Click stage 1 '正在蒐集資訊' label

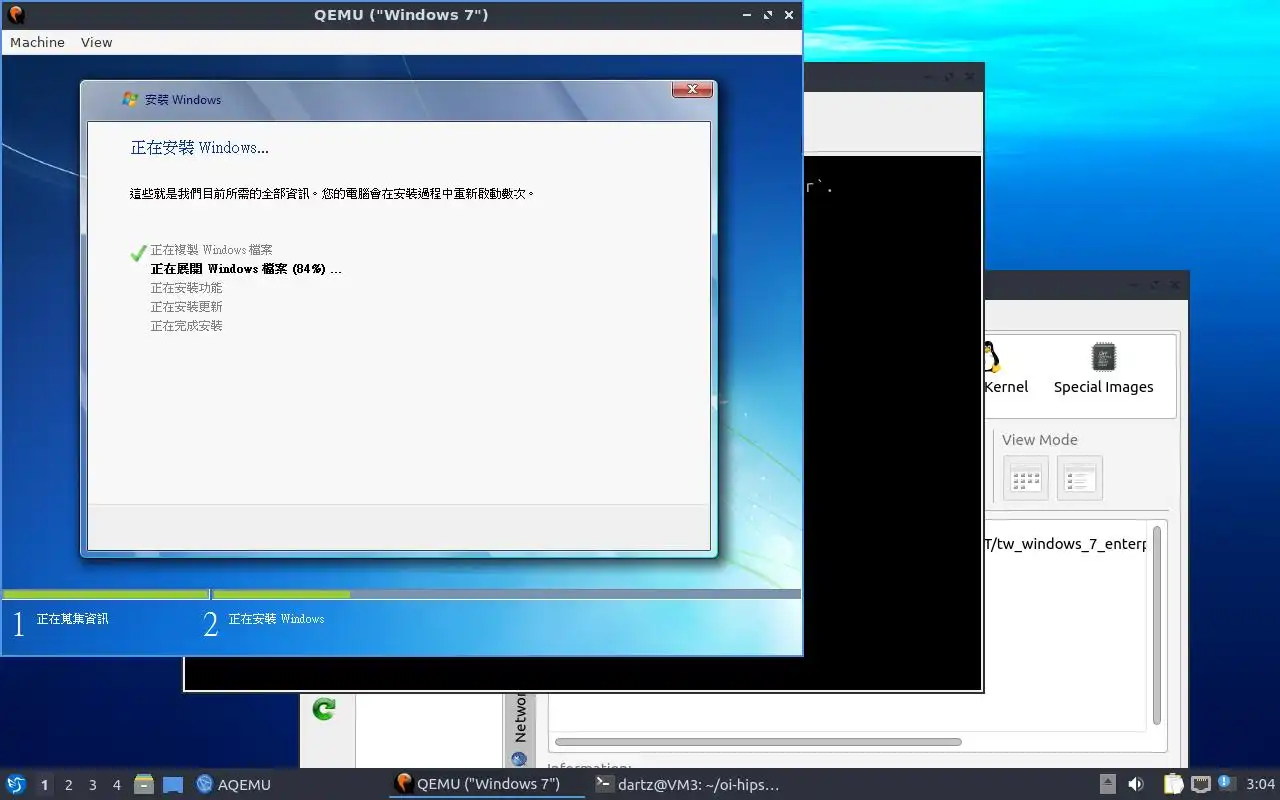coord(72,619)
